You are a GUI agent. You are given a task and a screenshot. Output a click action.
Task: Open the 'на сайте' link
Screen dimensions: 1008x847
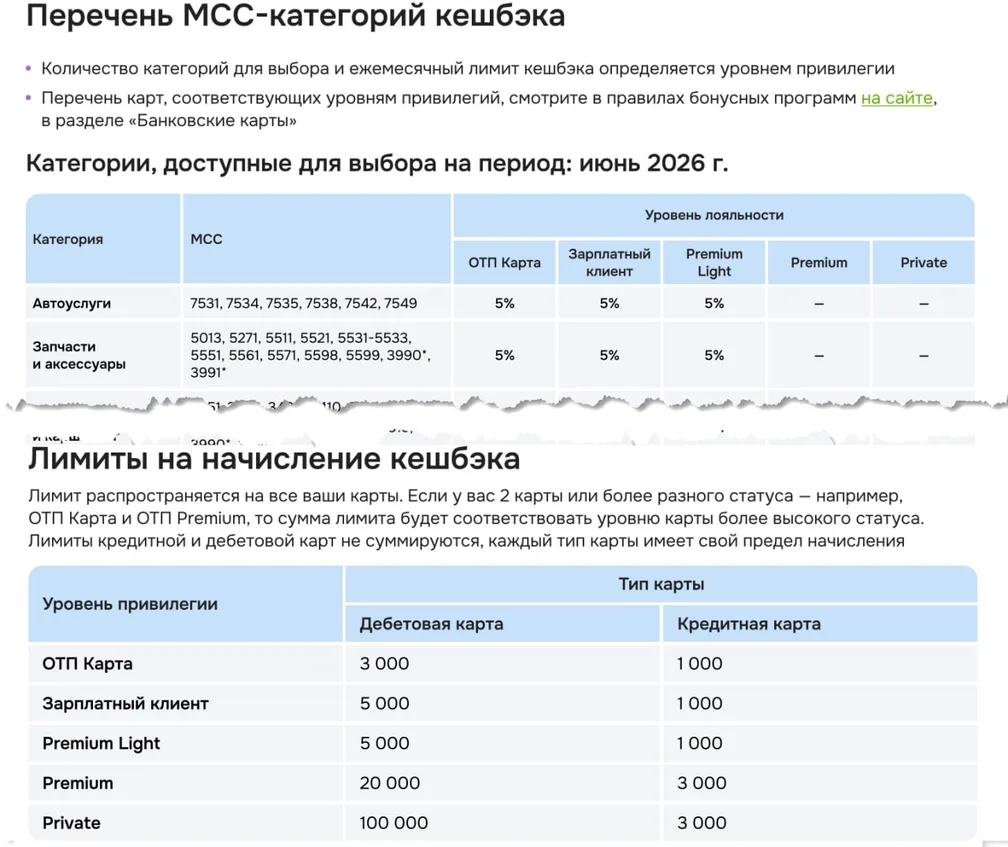(x=897, y=98)
